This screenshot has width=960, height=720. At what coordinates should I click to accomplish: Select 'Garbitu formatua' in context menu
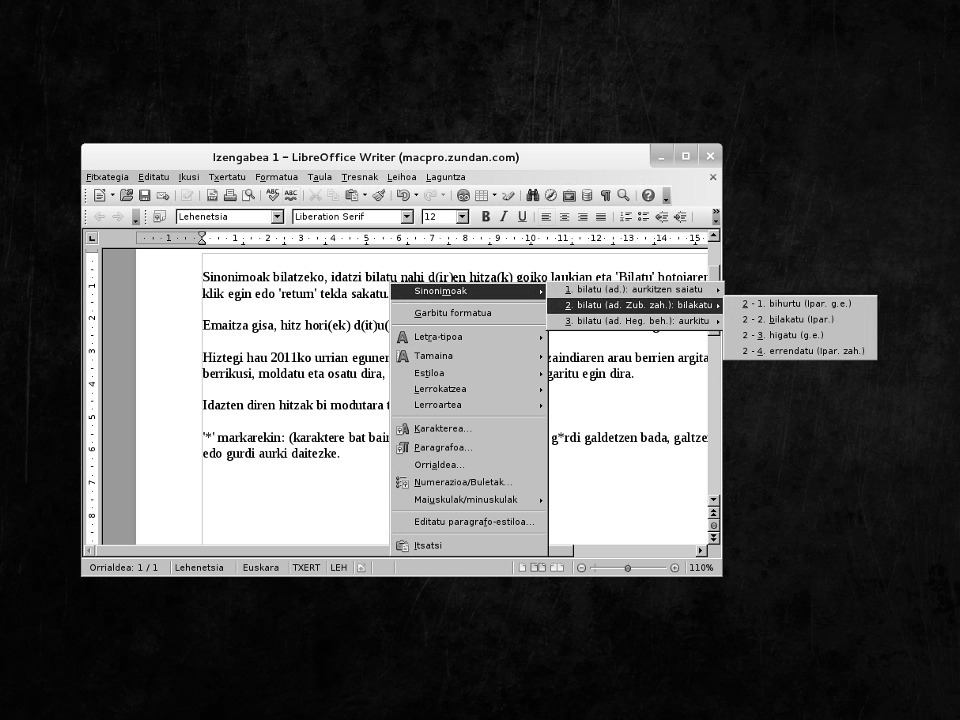(x=453, y=313)
